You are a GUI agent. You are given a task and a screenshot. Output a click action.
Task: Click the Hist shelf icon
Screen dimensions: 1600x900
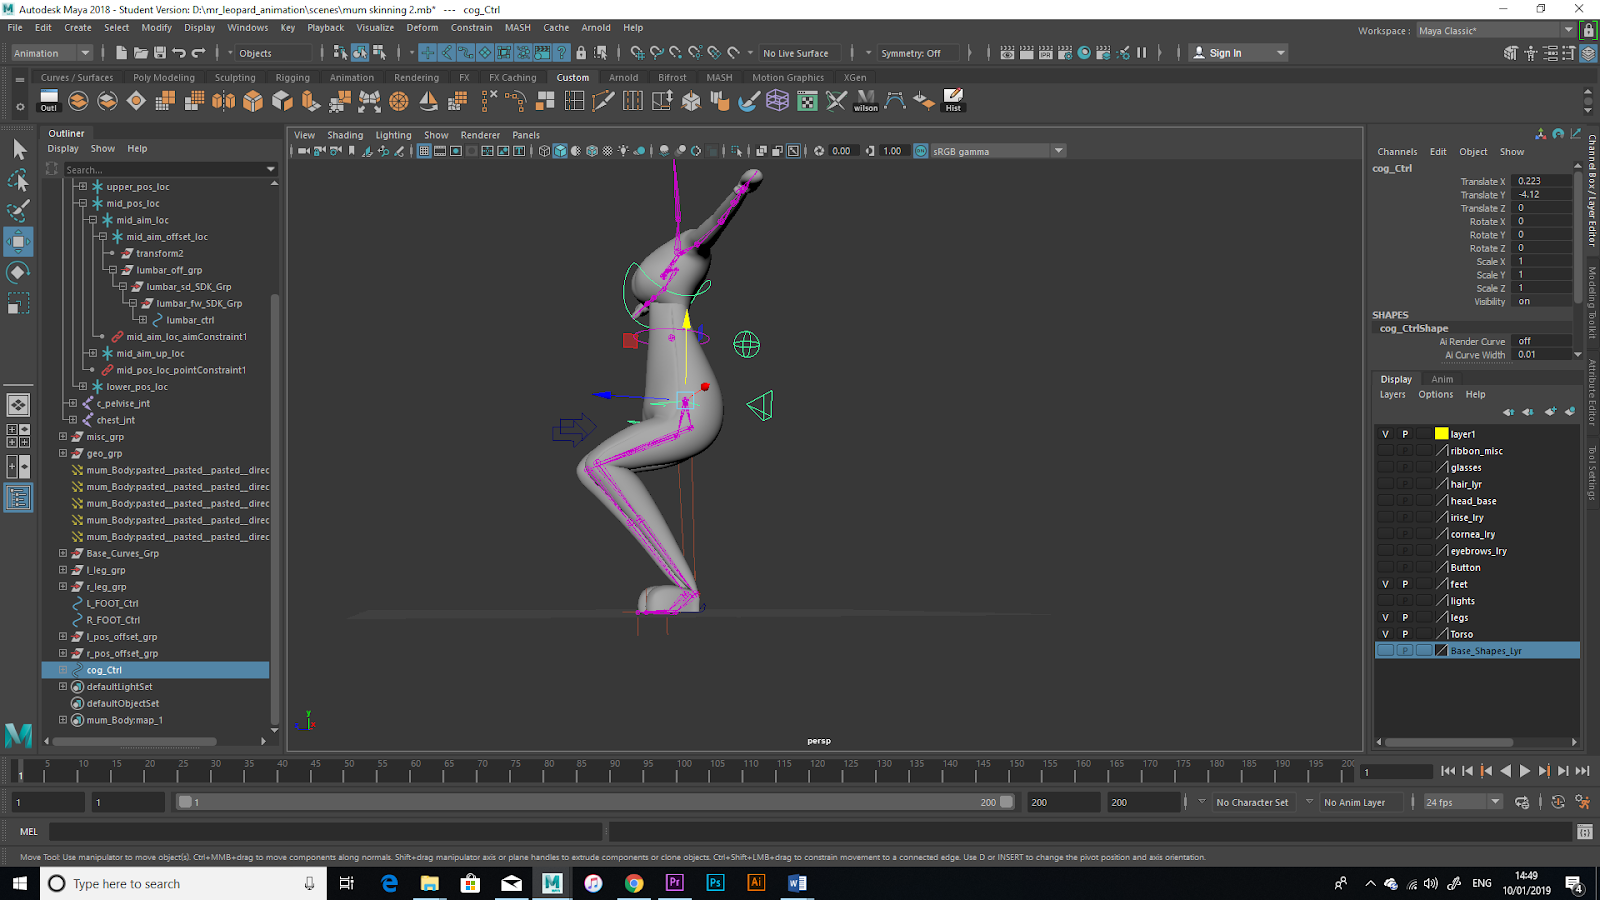coord(953,100)
